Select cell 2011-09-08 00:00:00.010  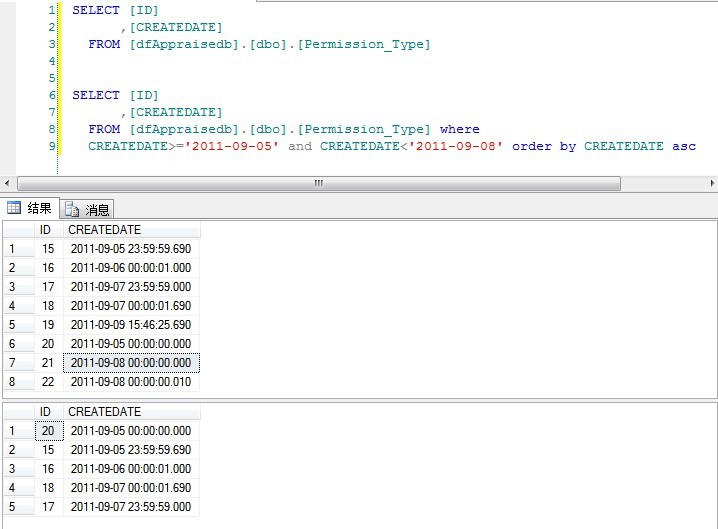[x=131, y=382]
